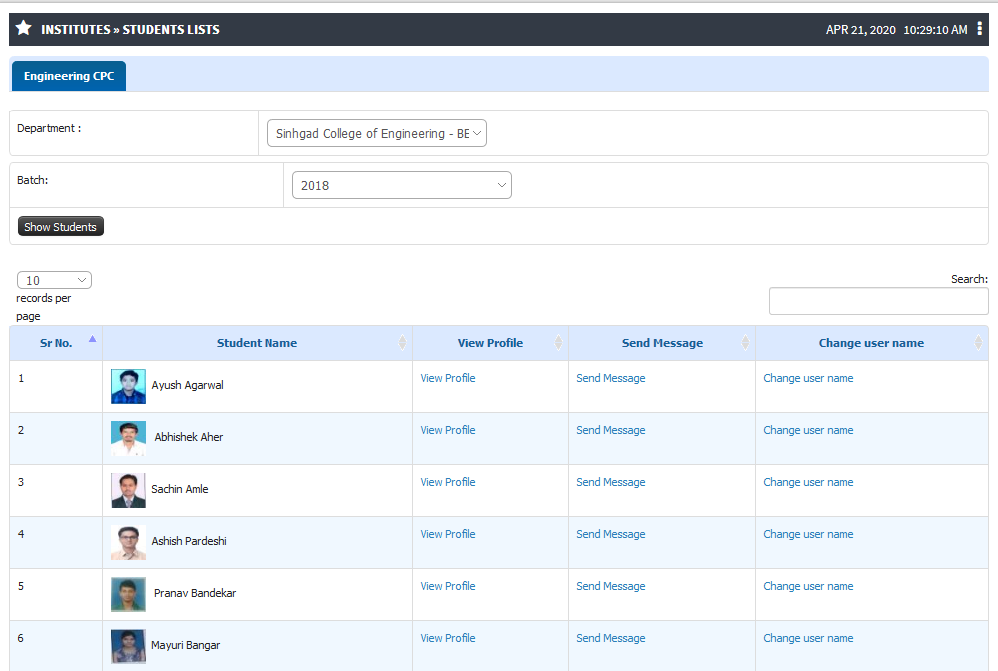998x671 pixels.
Task: Click the Batch label
Action: click(32, 180)
